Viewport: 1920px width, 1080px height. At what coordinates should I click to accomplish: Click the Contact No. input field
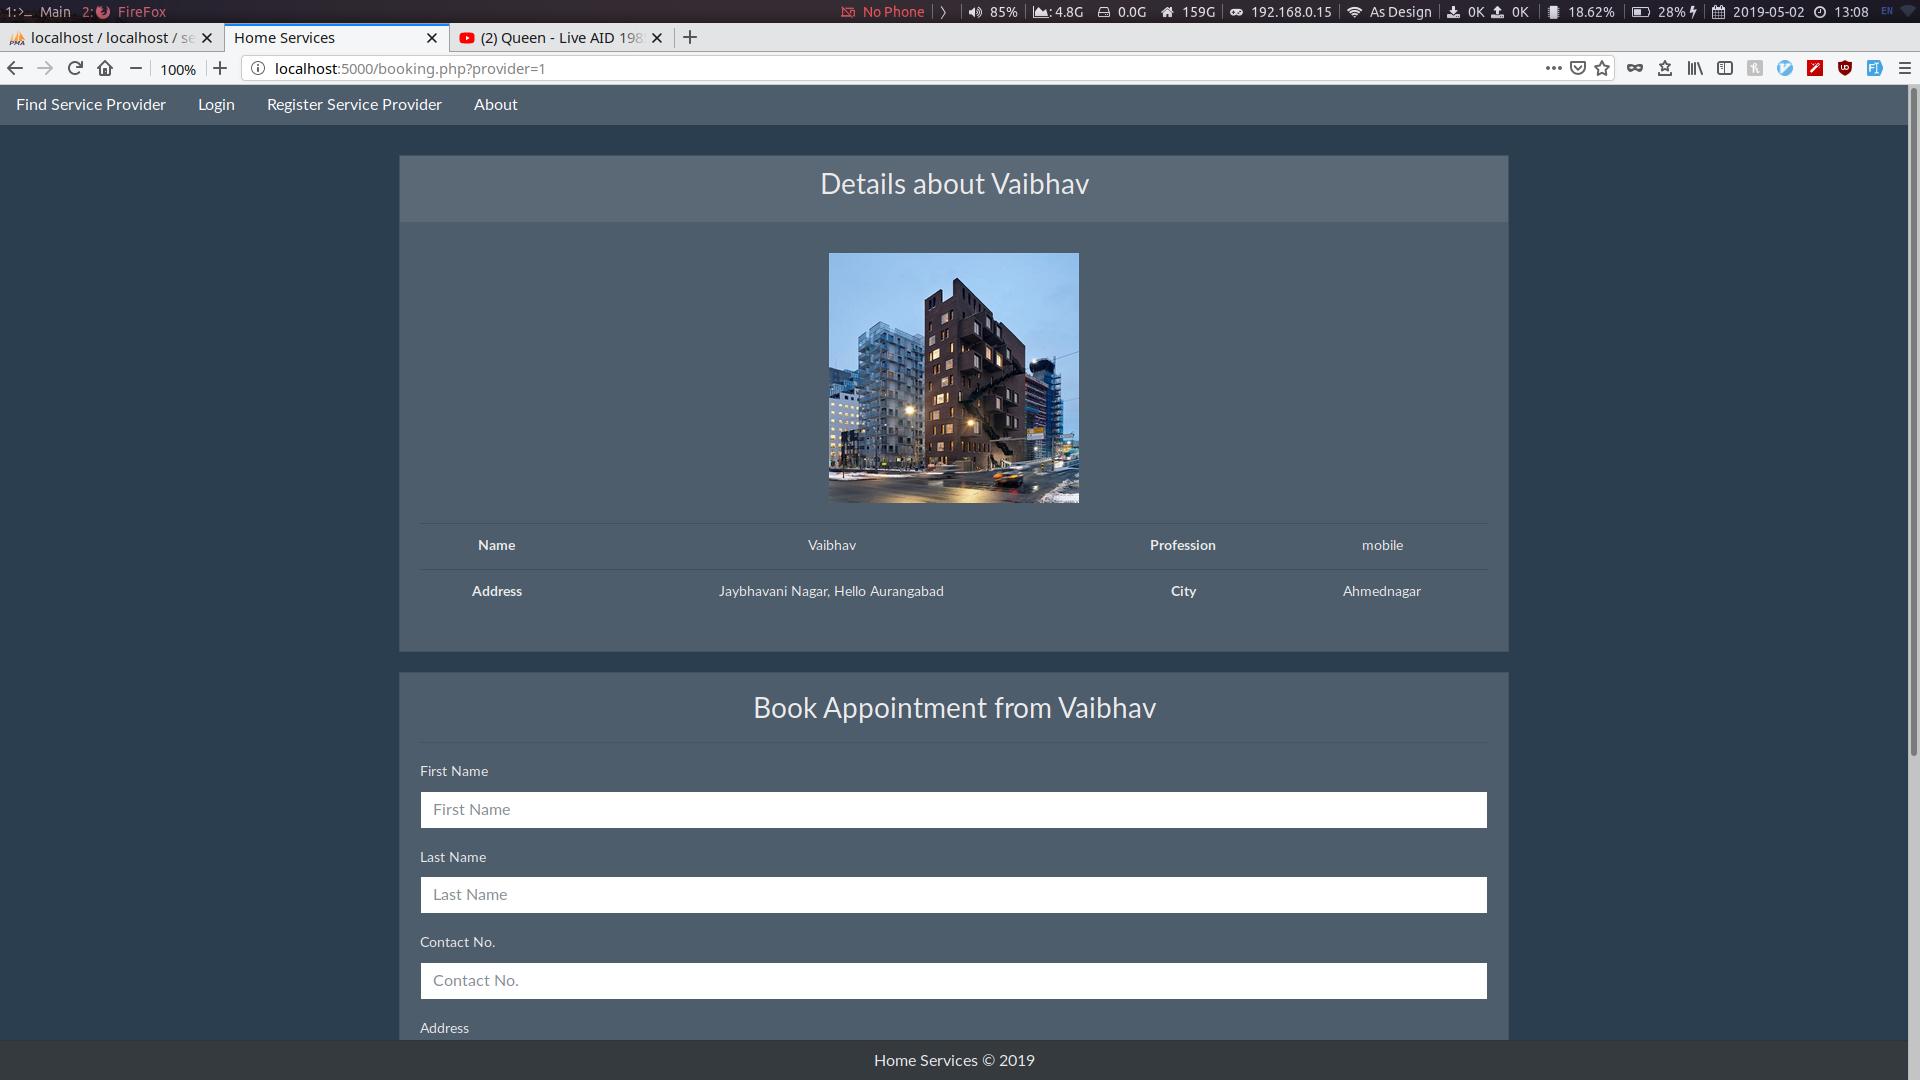pos(953,980)
